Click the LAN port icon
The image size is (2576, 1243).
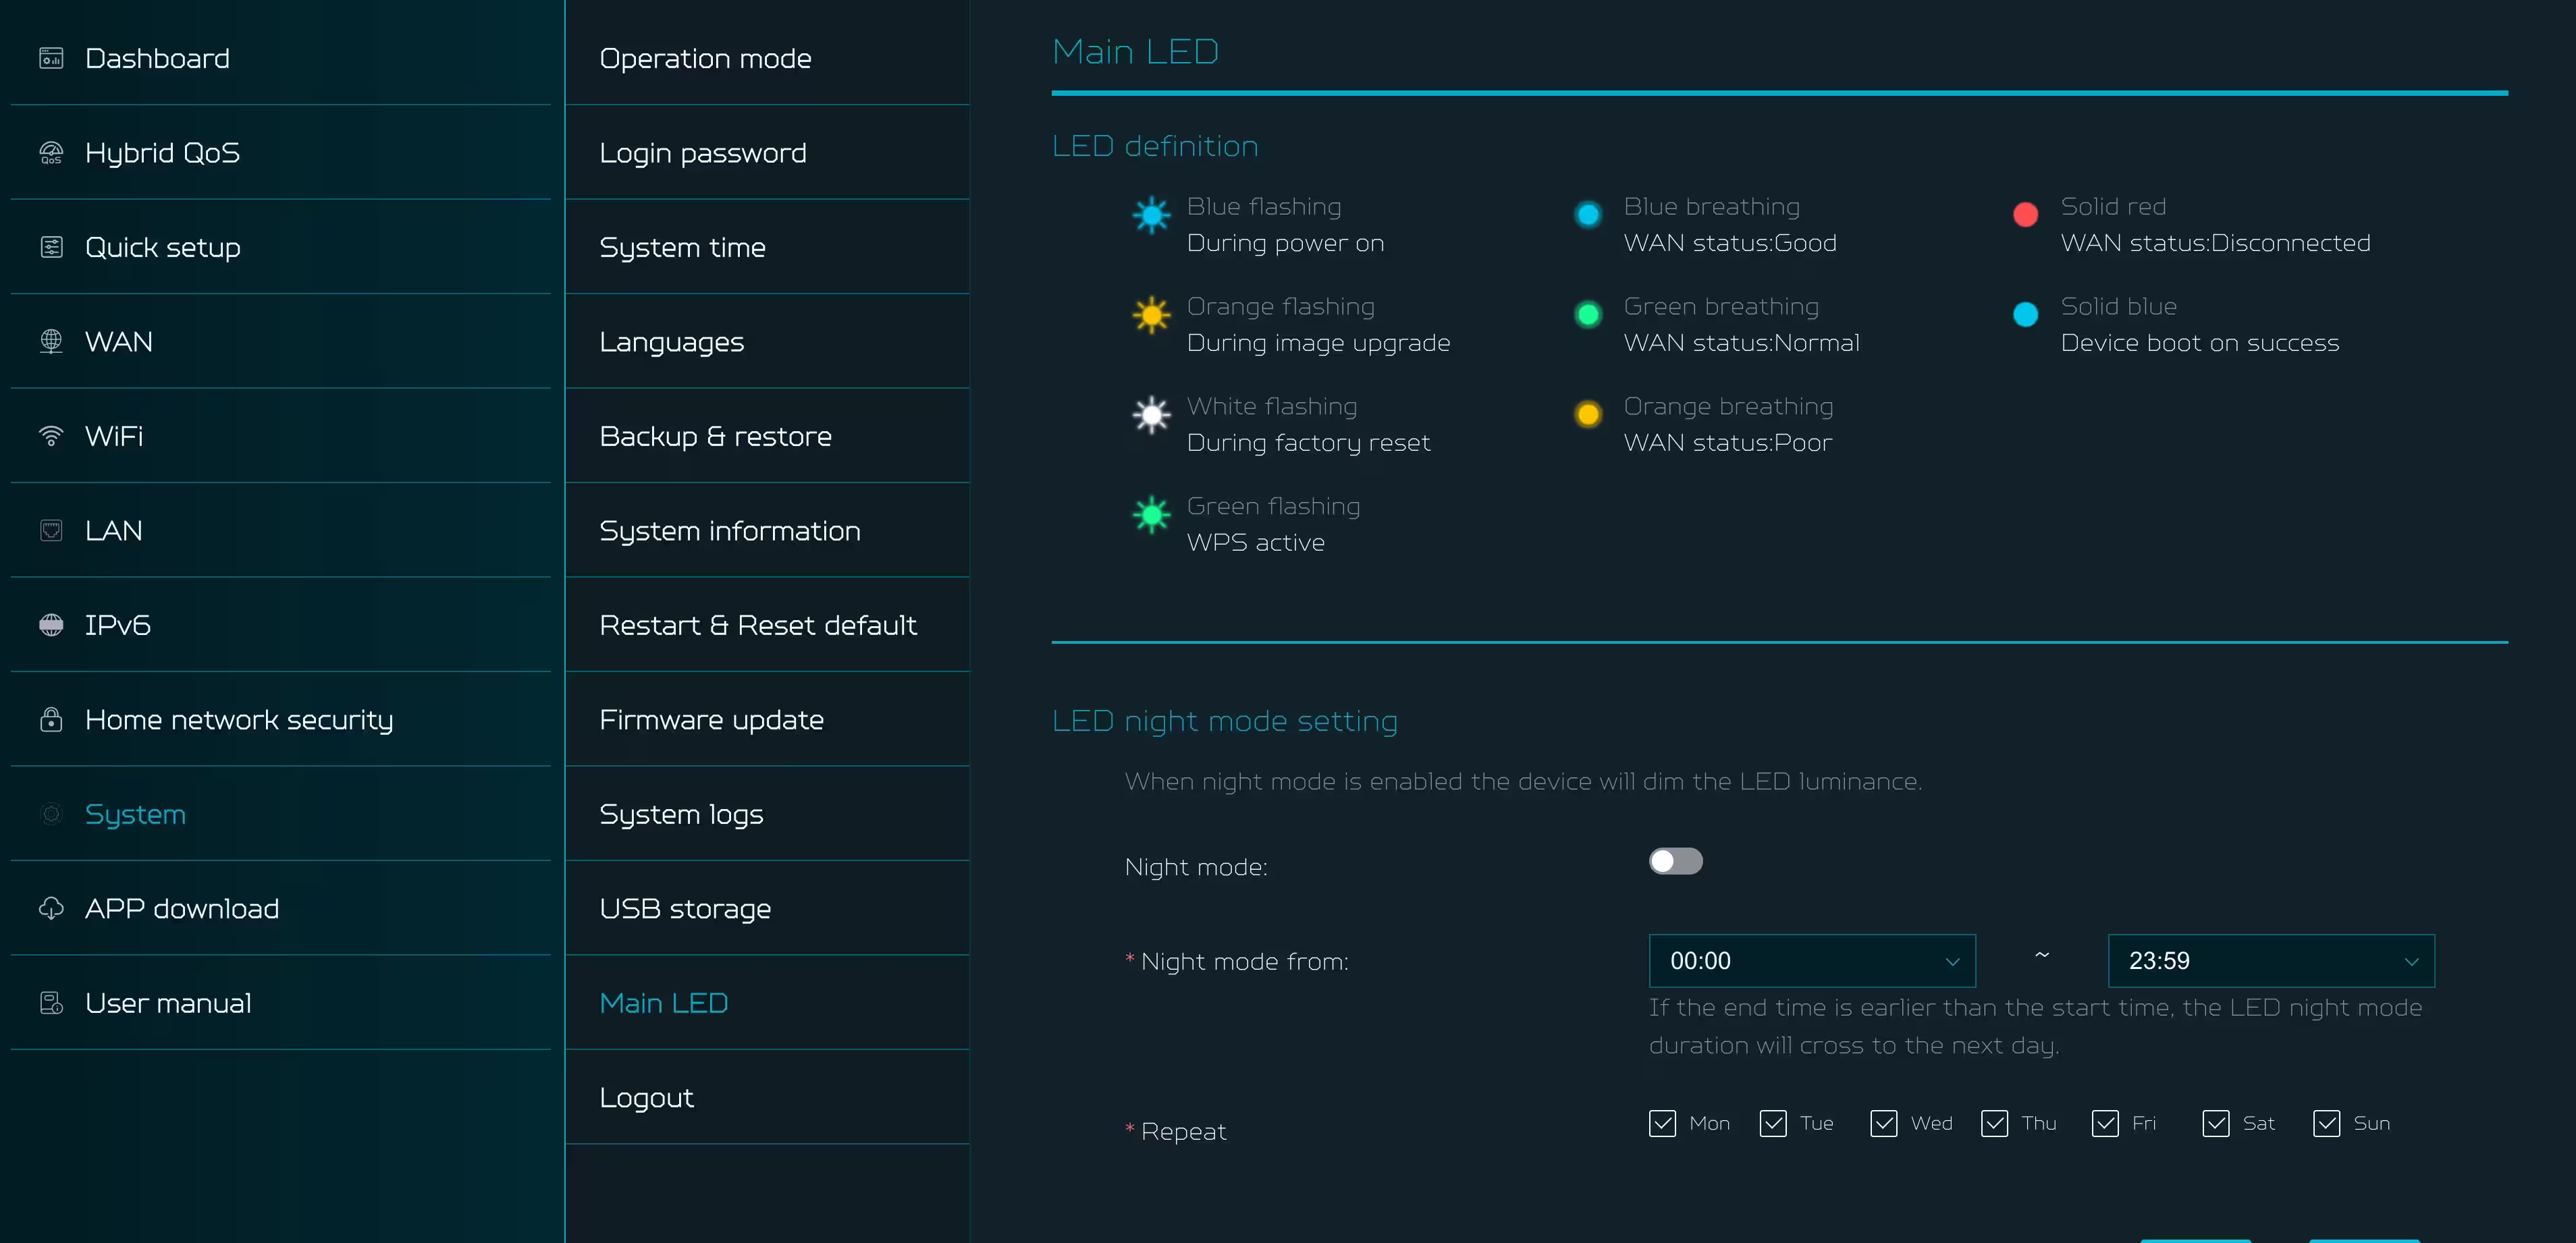point(51,530)
